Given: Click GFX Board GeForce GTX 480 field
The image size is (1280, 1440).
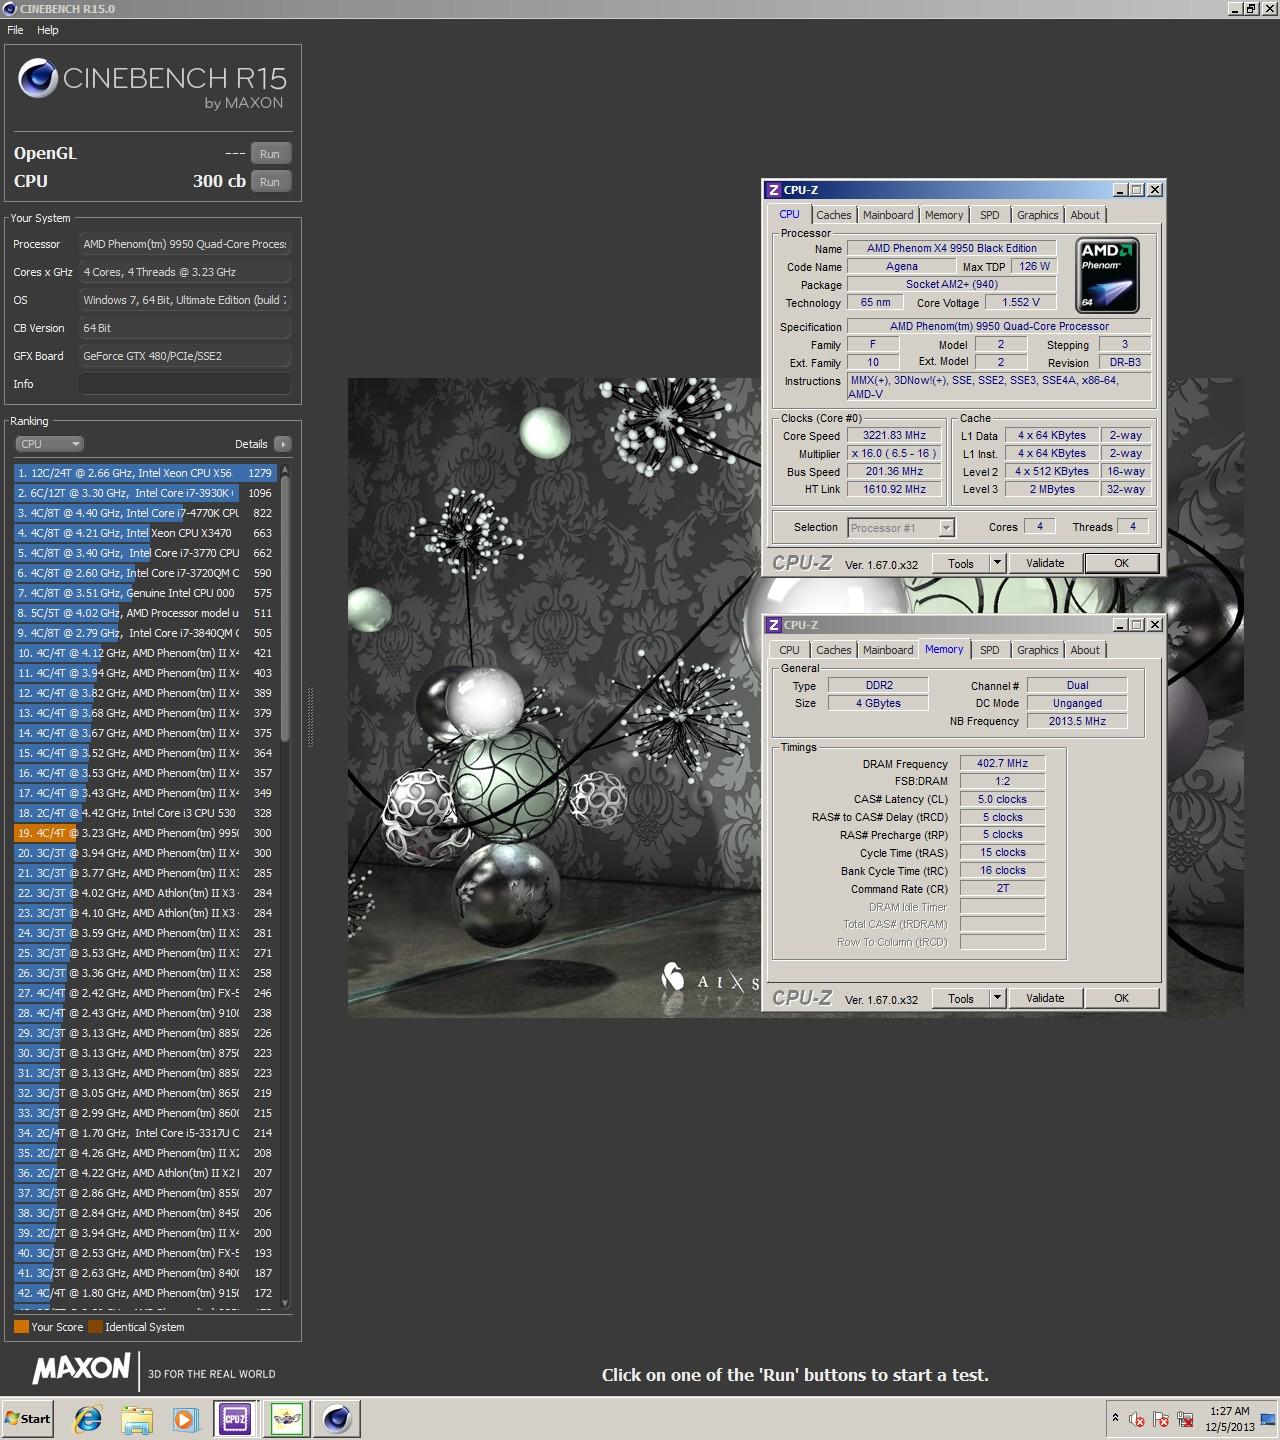Looking at the screenshot, I should [185, 356].
